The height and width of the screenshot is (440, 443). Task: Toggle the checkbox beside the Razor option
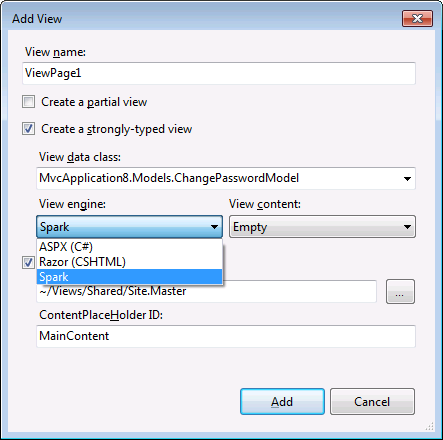tap(28, 262)
